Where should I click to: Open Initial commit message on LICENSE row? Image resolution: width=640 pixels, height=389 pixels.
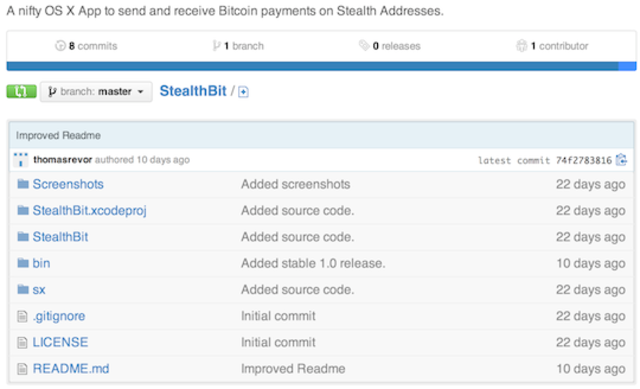click(x=278, y=342)
